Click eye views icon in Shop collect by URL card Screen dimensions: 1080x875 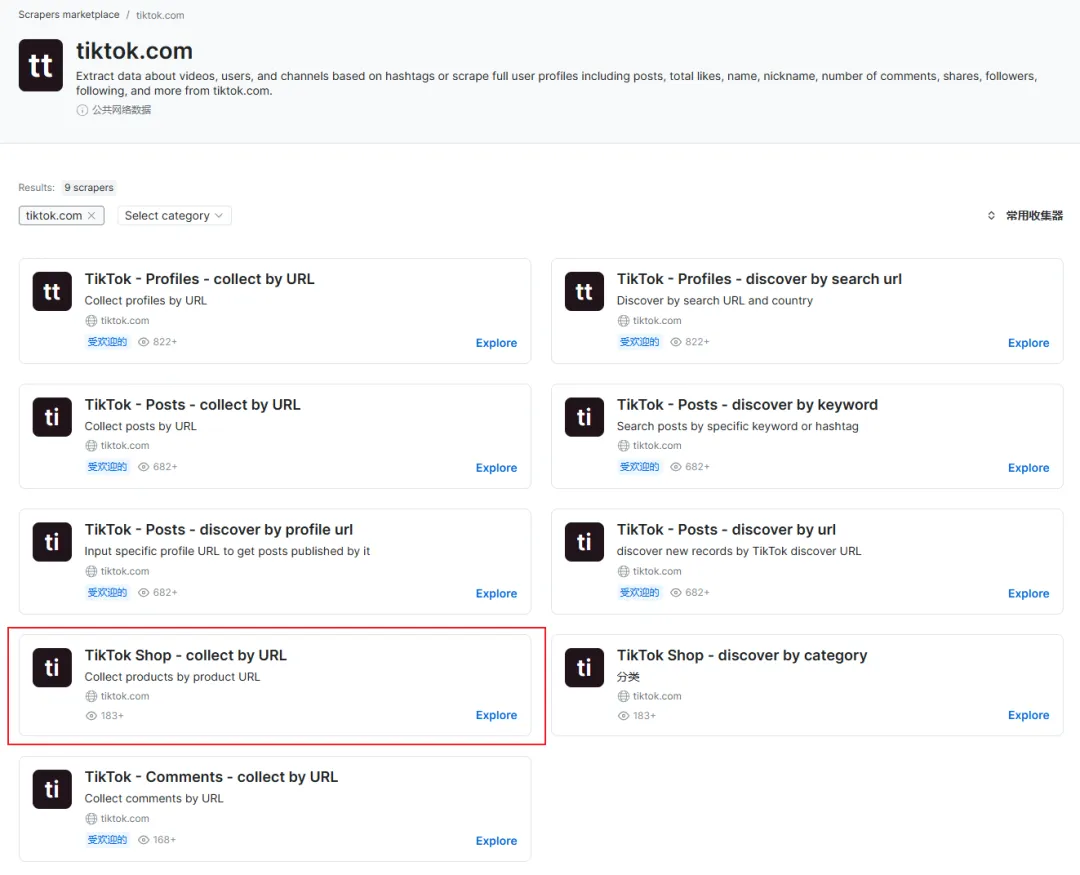(x=91, y=716)
